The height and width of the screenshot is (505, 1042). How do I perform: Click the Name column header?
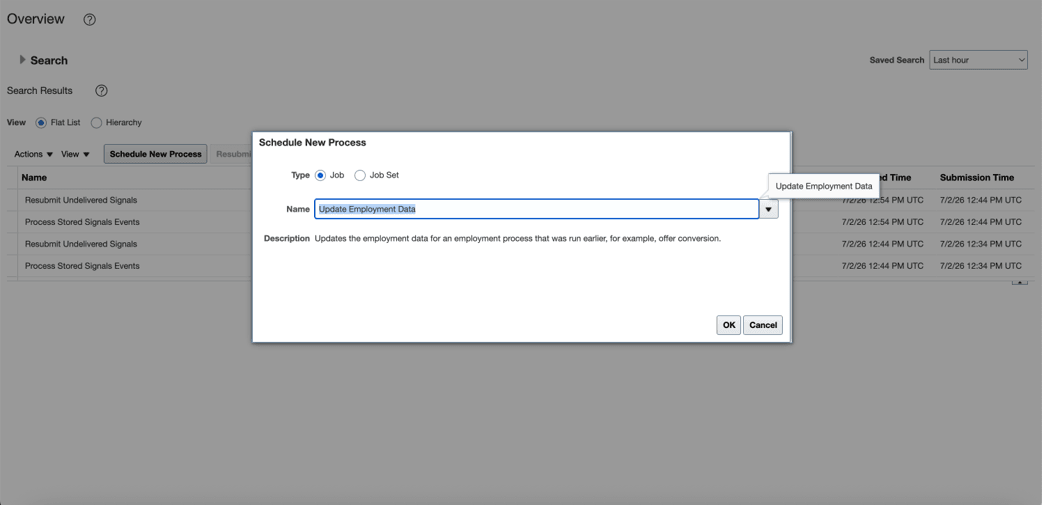coord(34,177)
